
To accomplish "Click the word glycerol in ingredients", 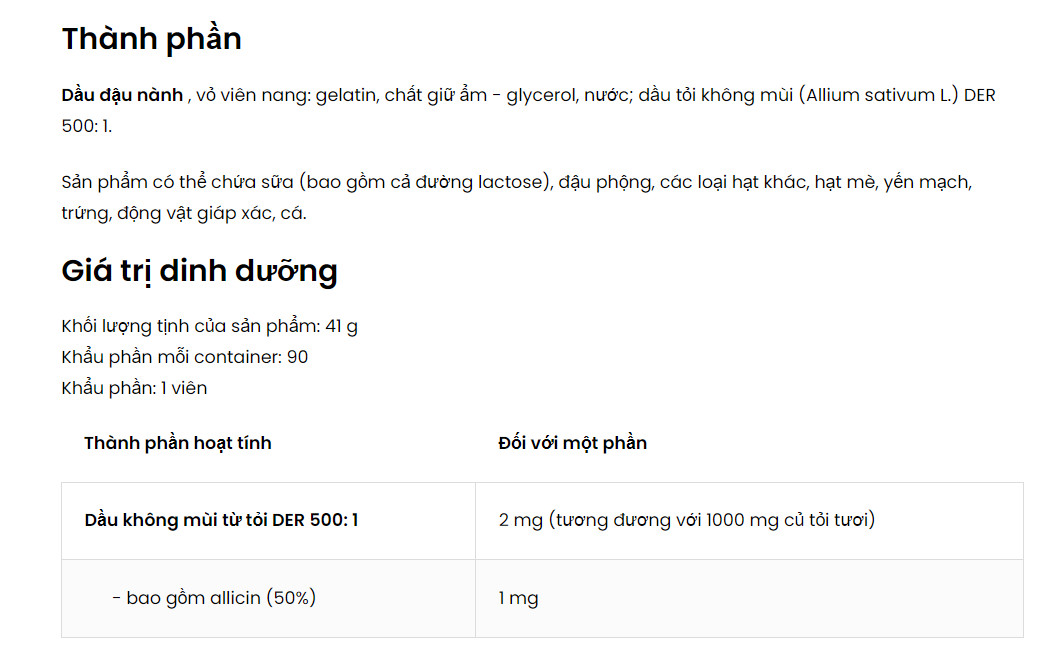I will (x=540, y=95).
